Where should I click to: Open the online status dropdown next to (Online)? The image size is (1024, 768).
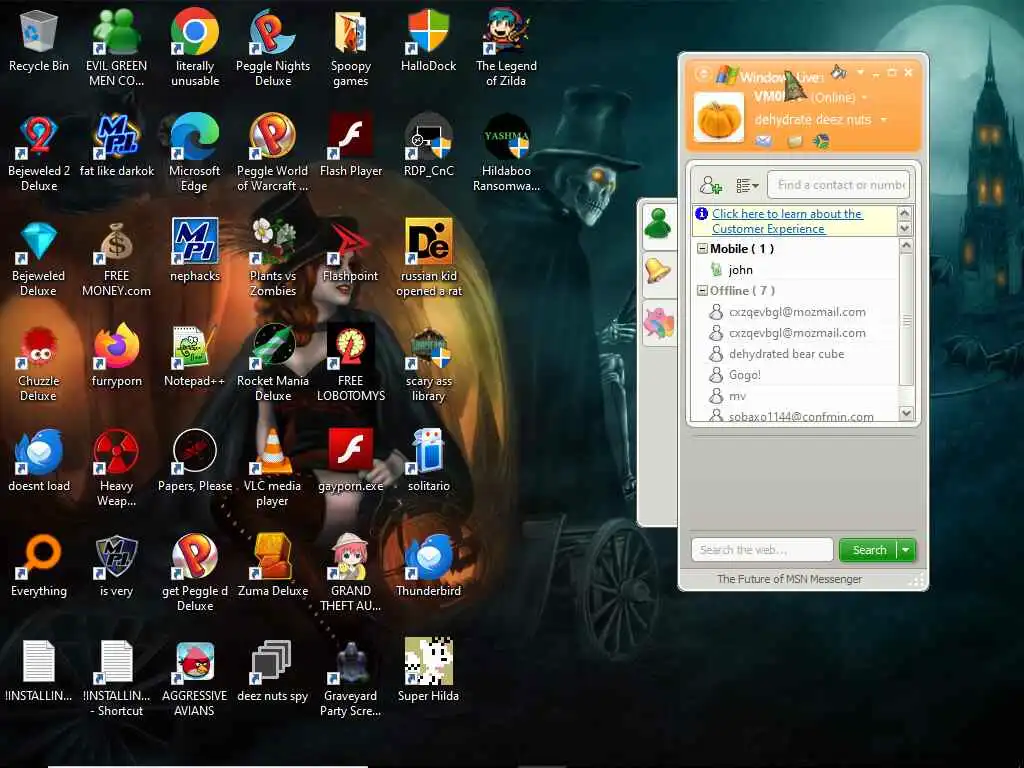pyautogui.click(x=865, y=98)
